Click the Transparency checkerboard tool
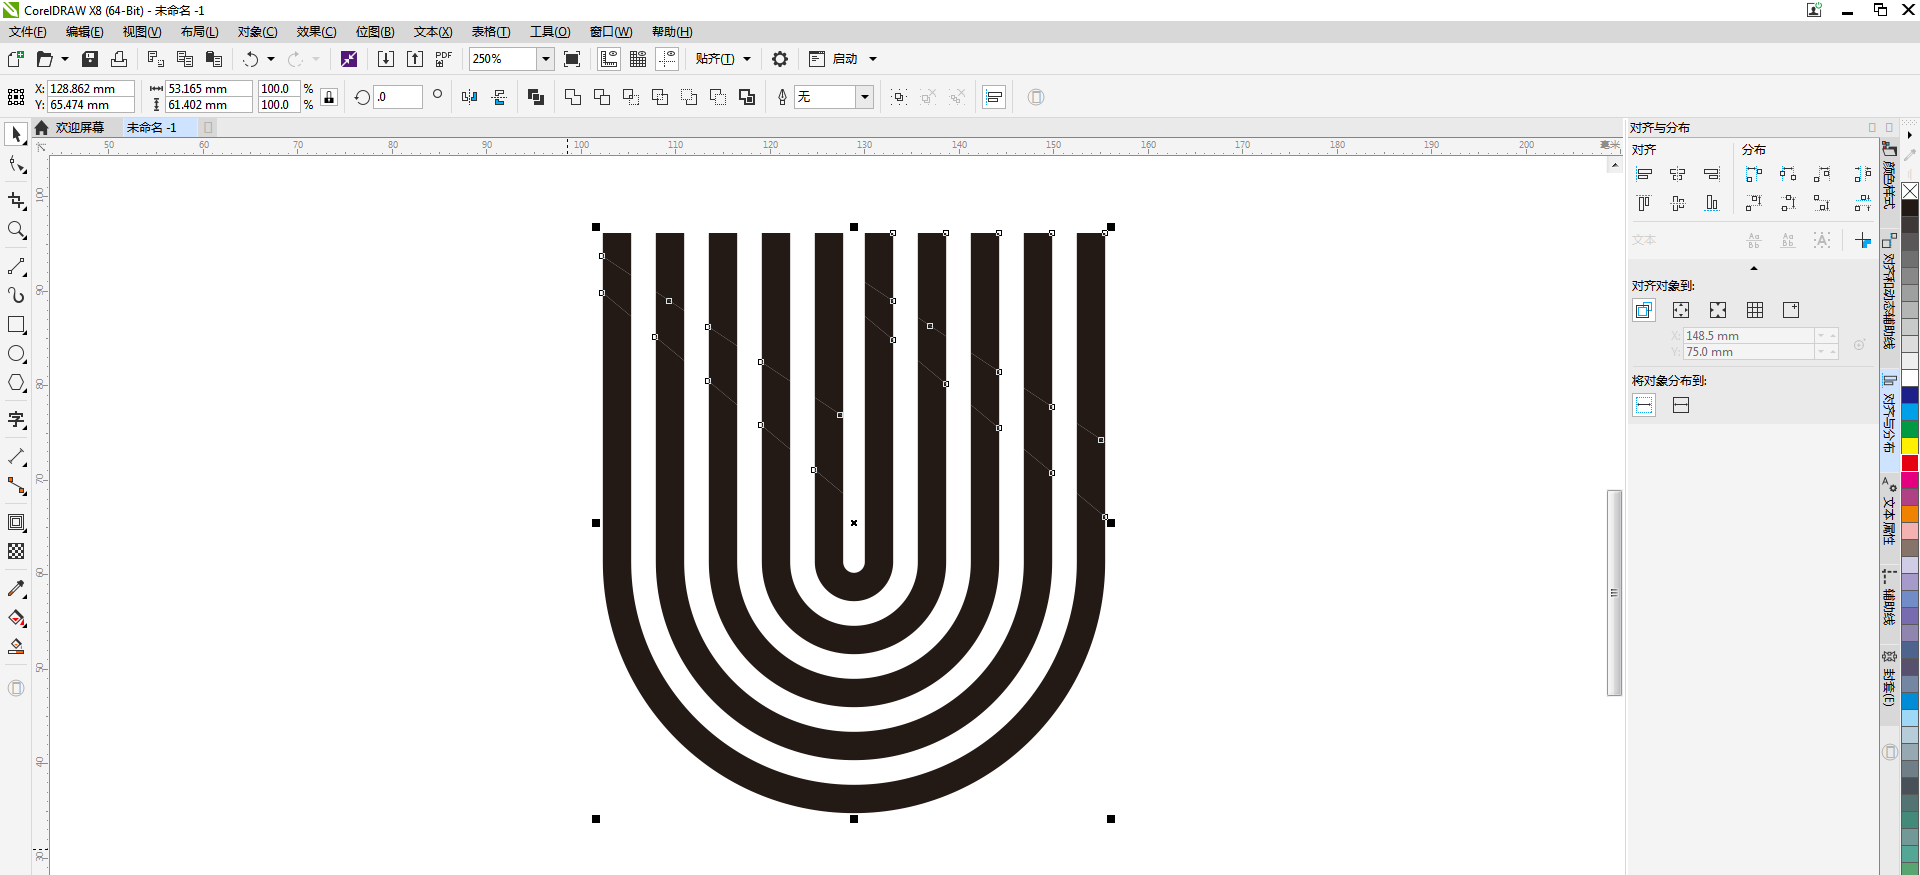Screen dimensions: 1920x875 click(x=16, y=551)
